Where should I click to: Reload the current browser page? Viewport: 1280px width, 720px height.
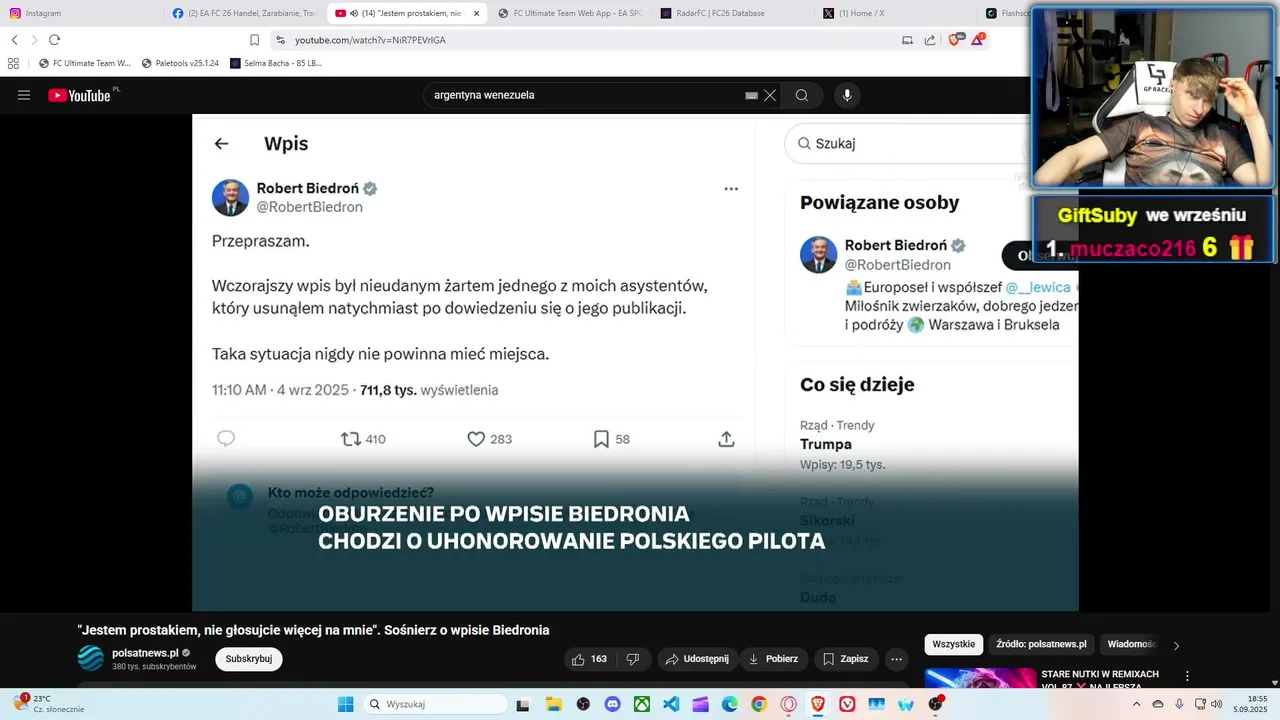54,40
